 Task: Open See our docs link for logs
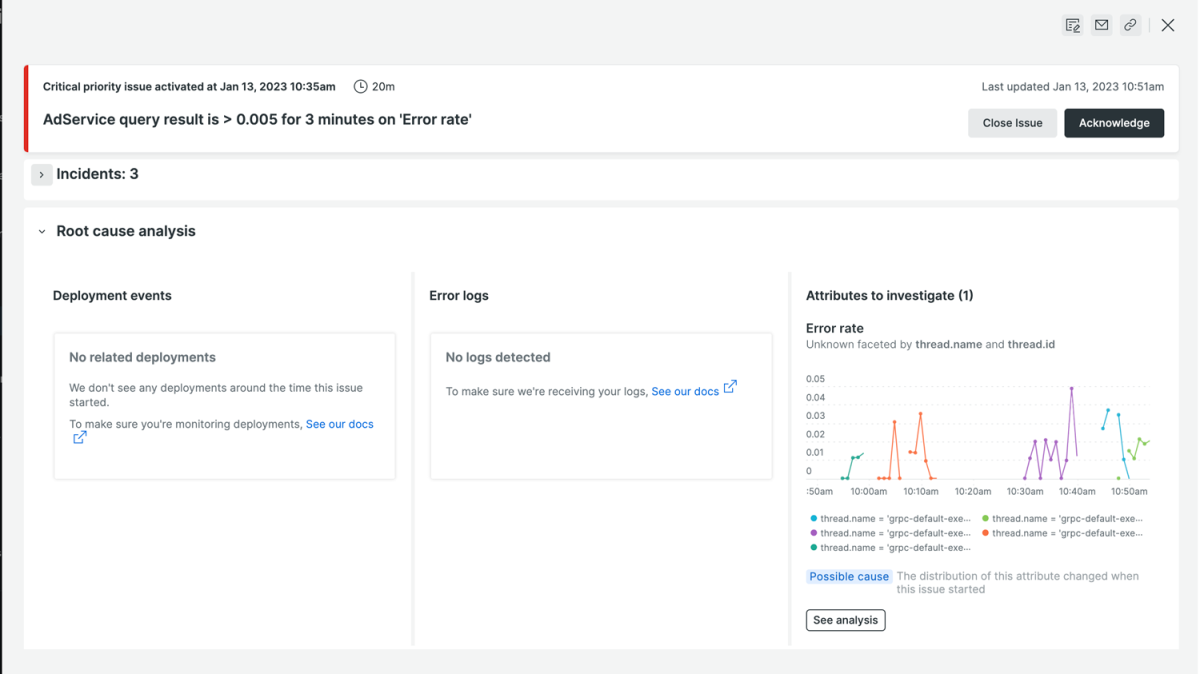coord(685,391)
